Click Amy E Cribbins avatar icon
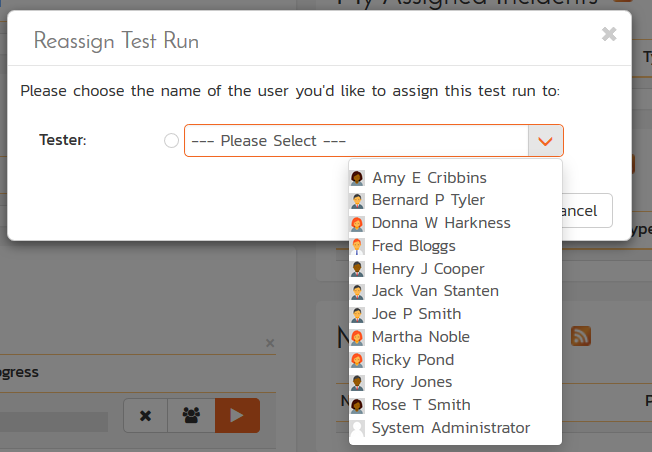 [x=357, y=178]
